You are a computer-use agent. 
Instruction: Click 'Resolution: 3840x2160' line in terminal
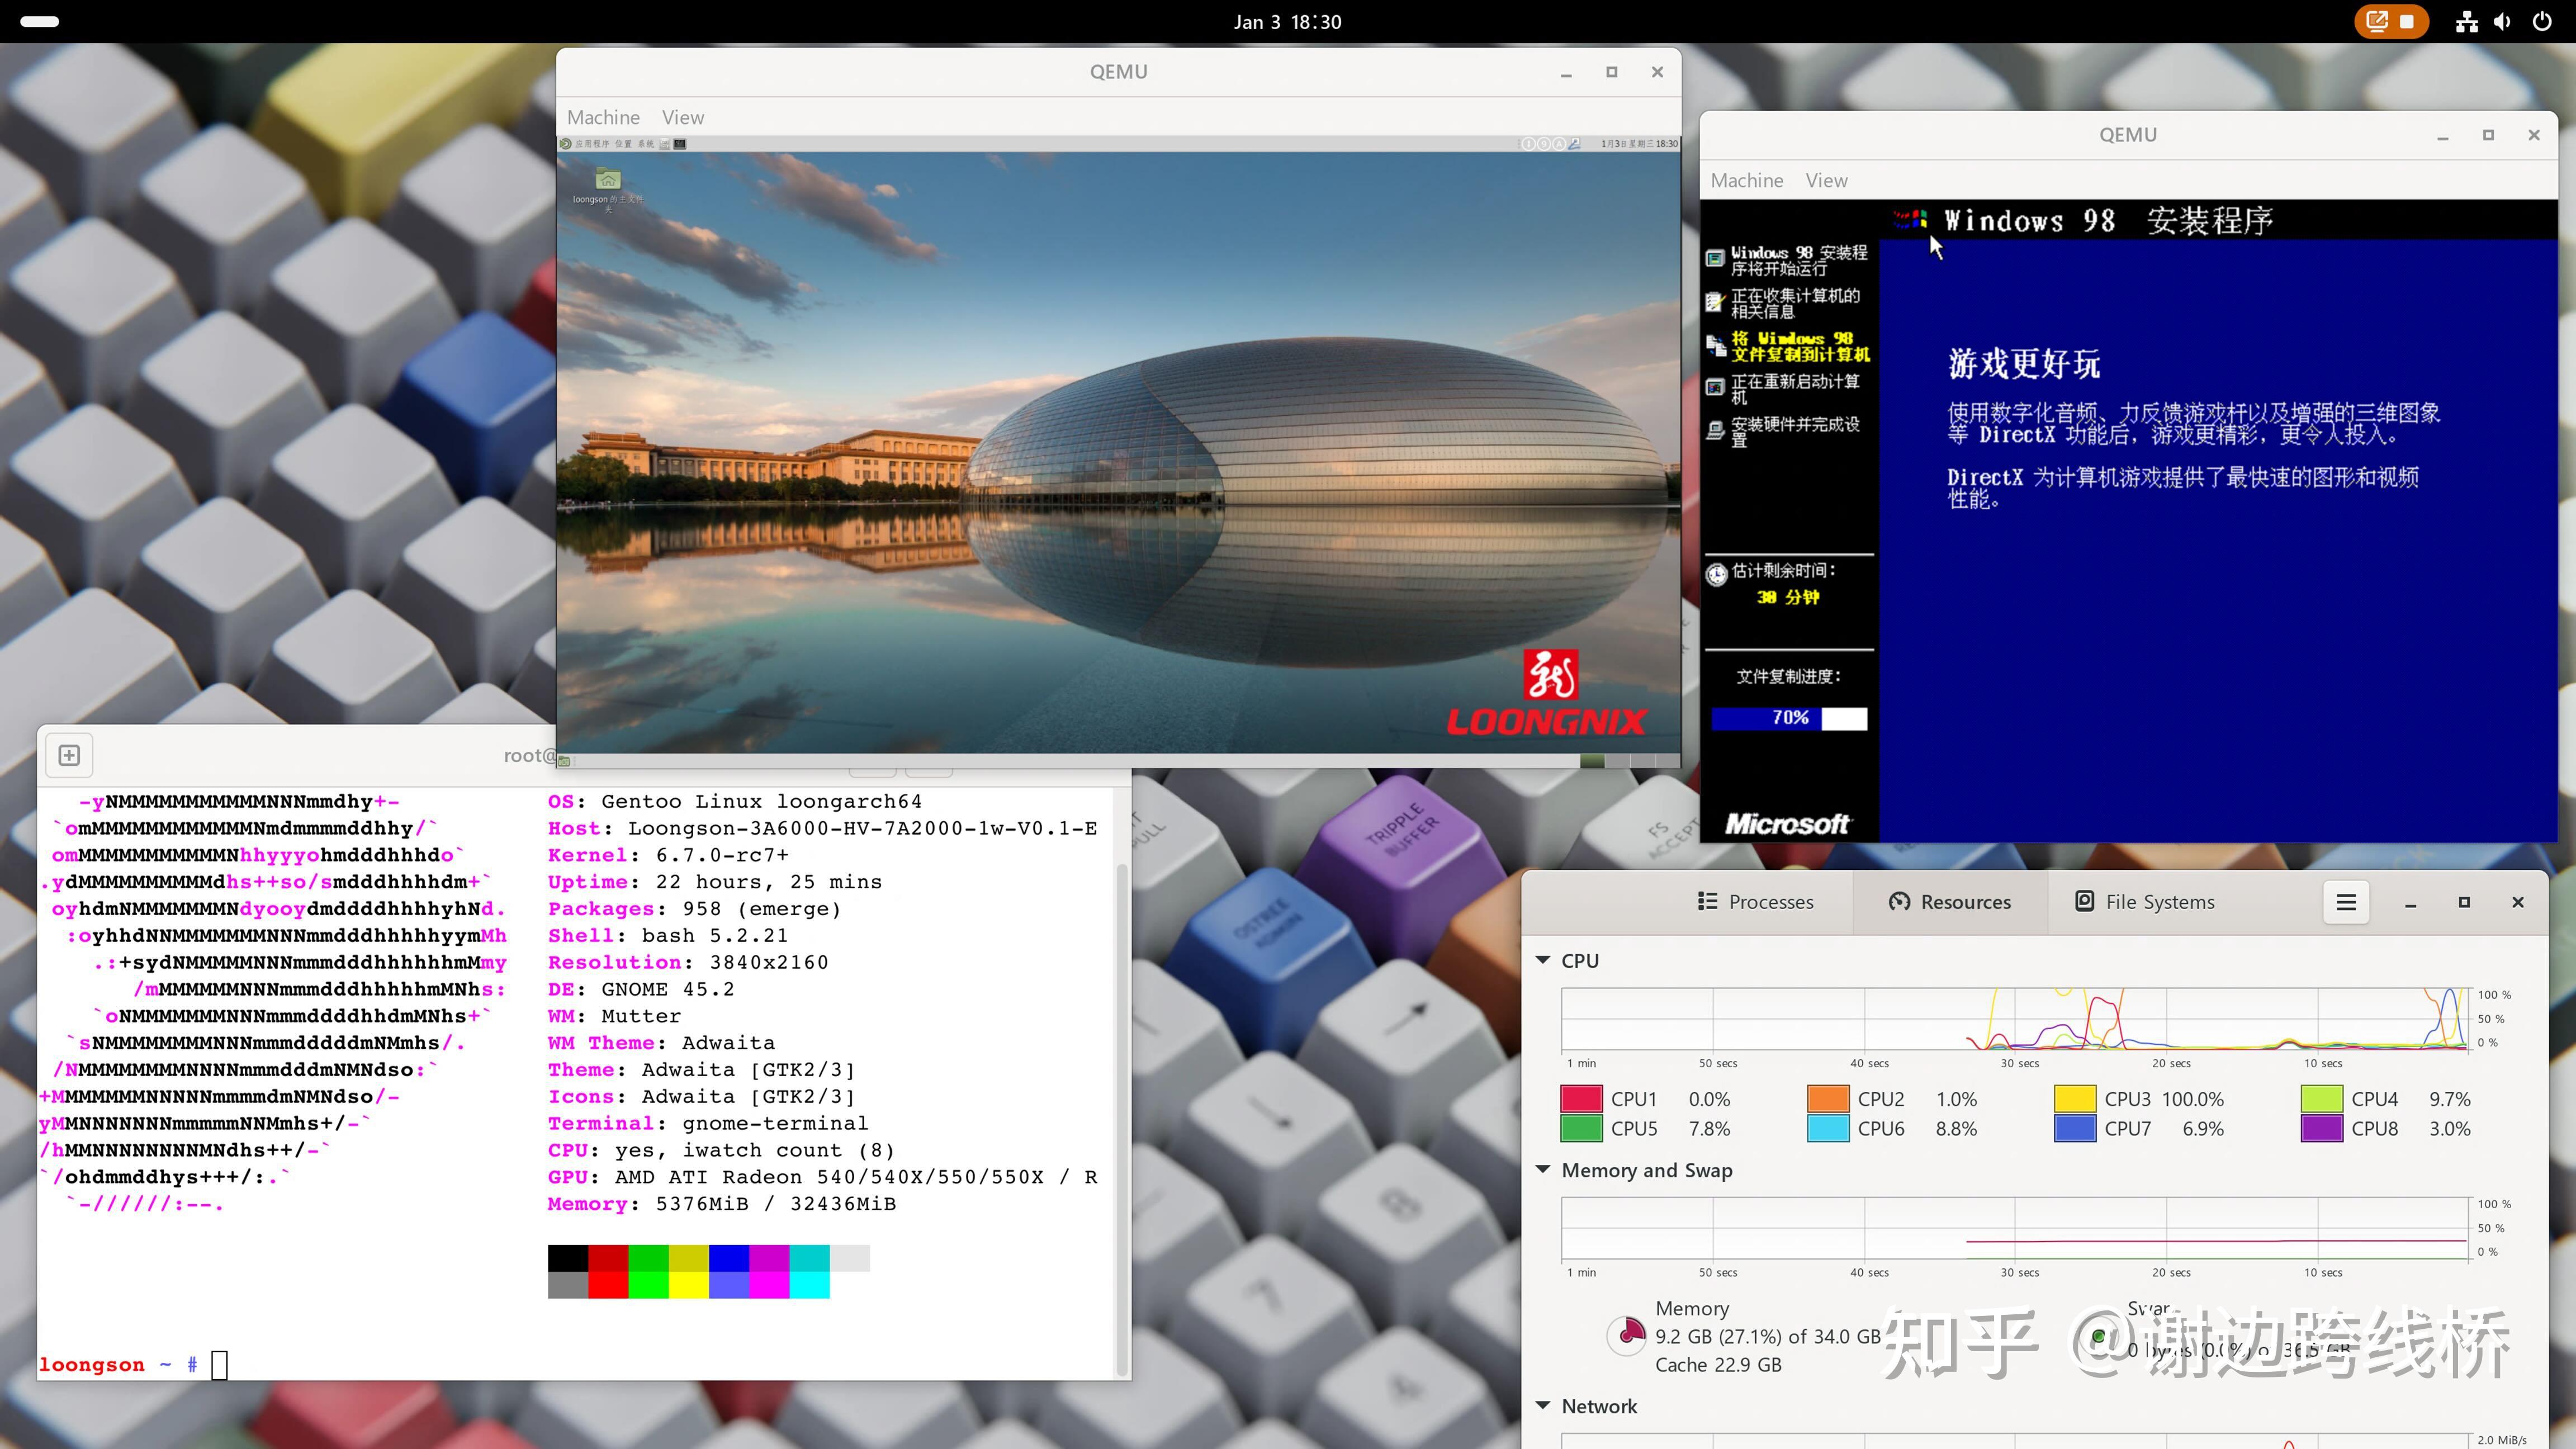click(x=688, y=963)
